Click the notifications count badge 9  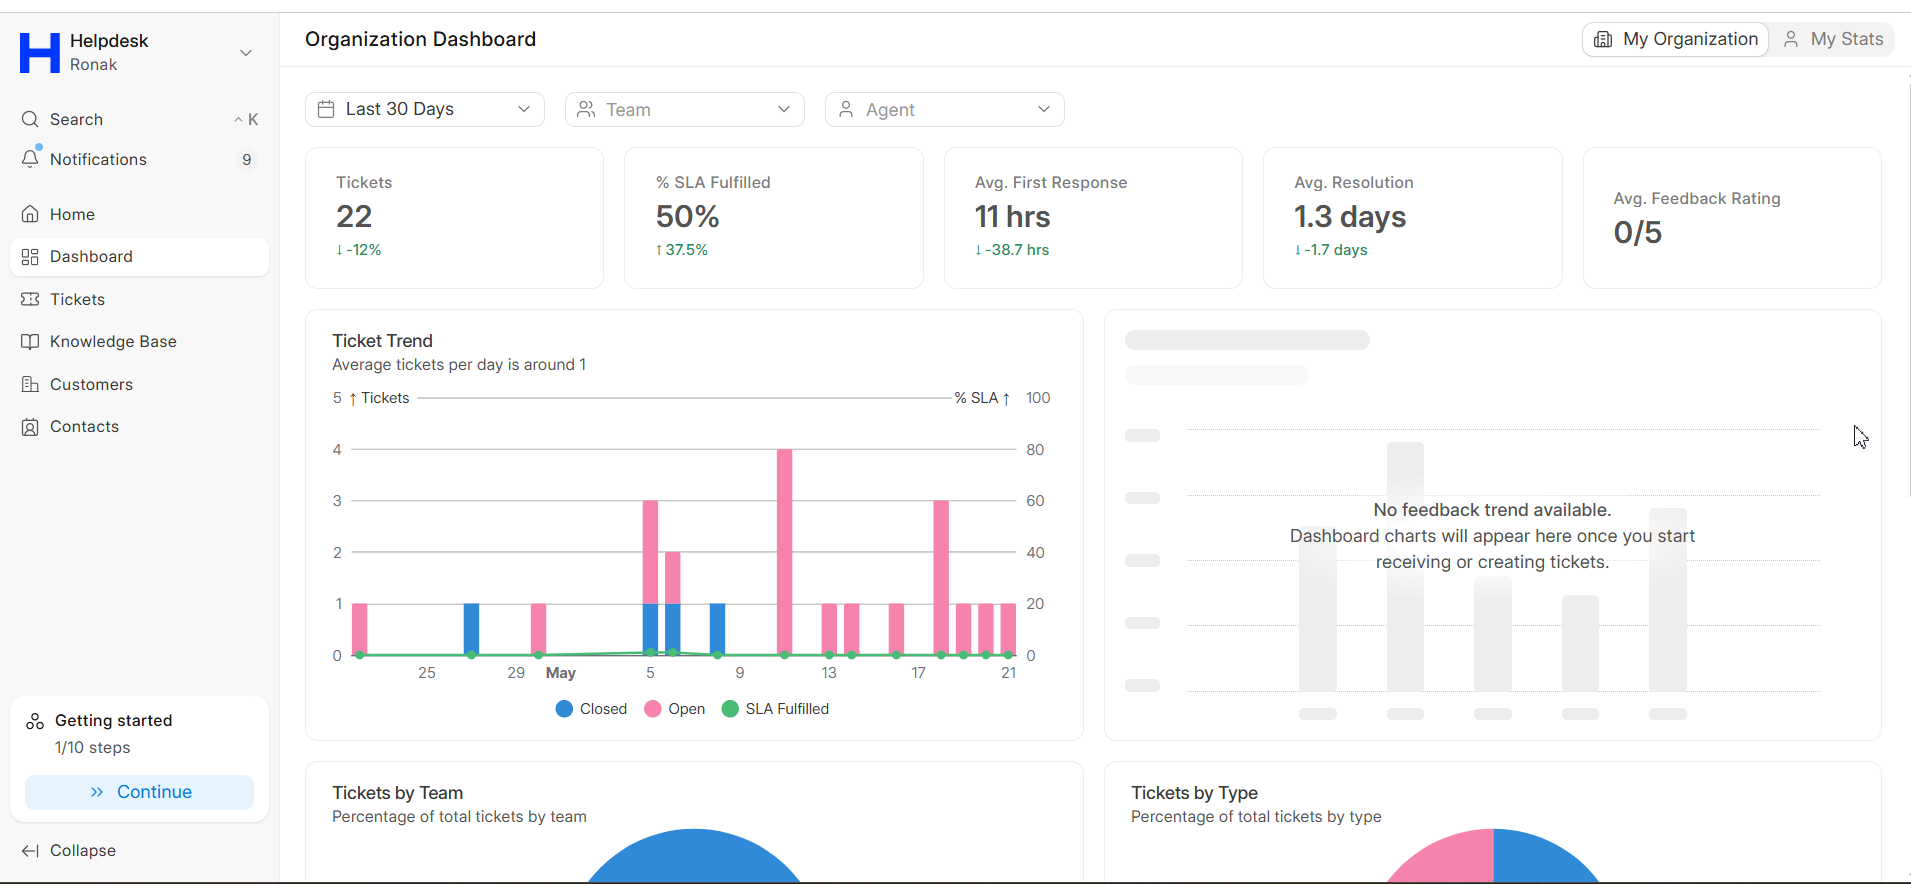[x=246, y=159]
